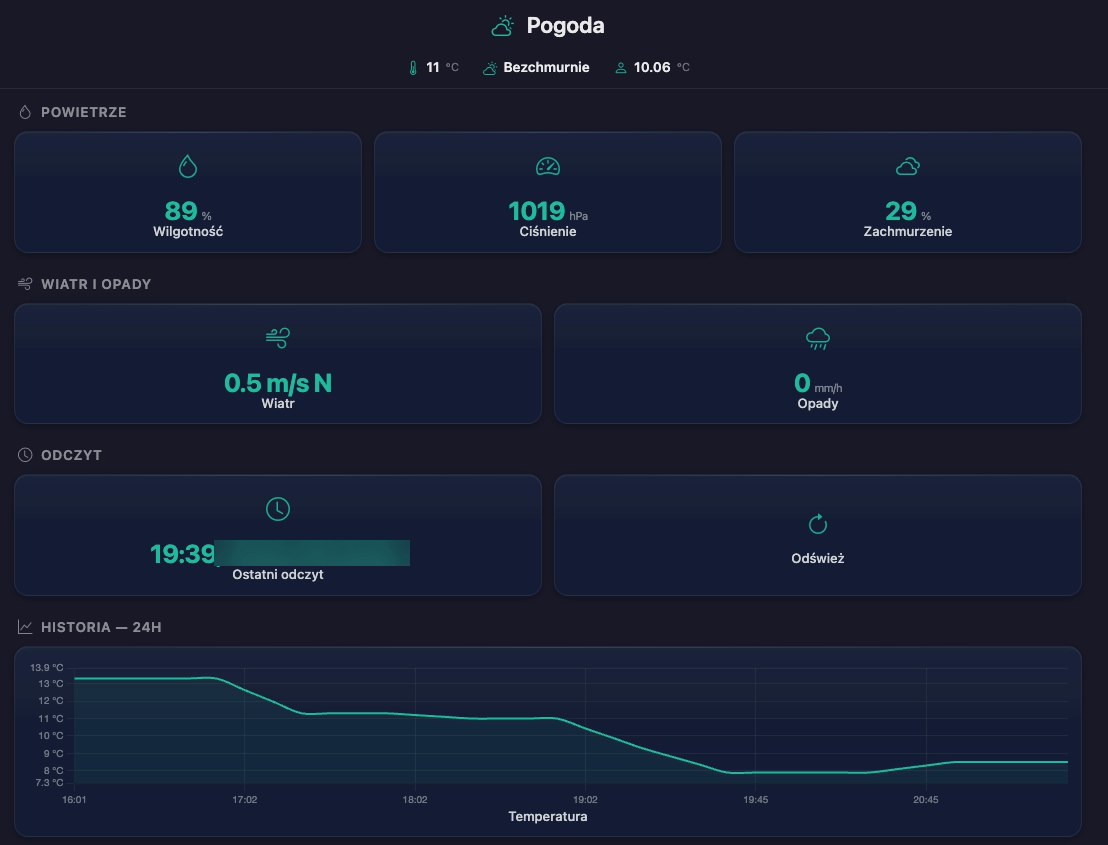Image resolution: width=1108 pixels, height=845 pixels.
Task: Click the gauge icon in Ciśnienie card
Action: [x=548, y=167]
